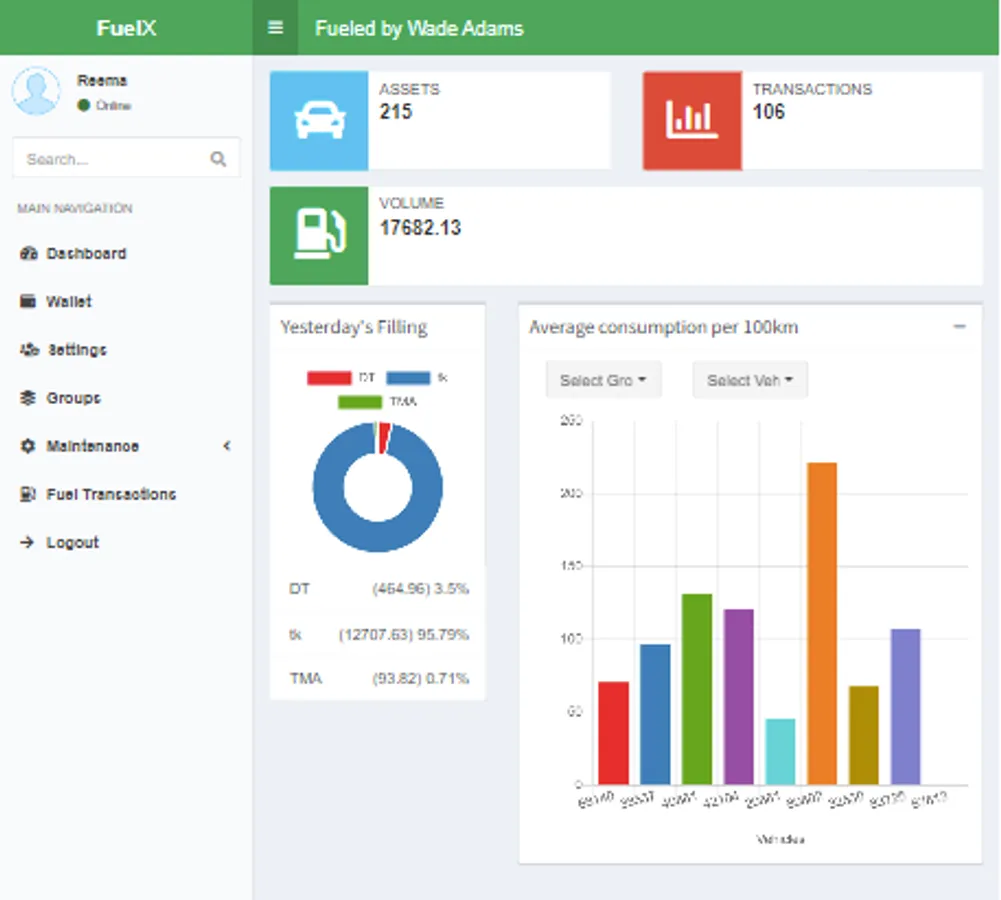Click the red DT donut slice

point(384,437)
